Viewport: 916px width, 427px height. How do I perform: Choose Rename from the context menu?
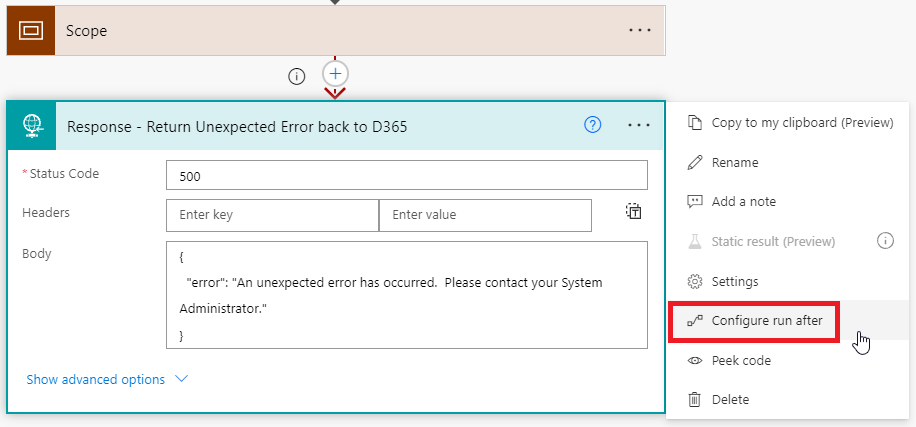coord(734,162)
